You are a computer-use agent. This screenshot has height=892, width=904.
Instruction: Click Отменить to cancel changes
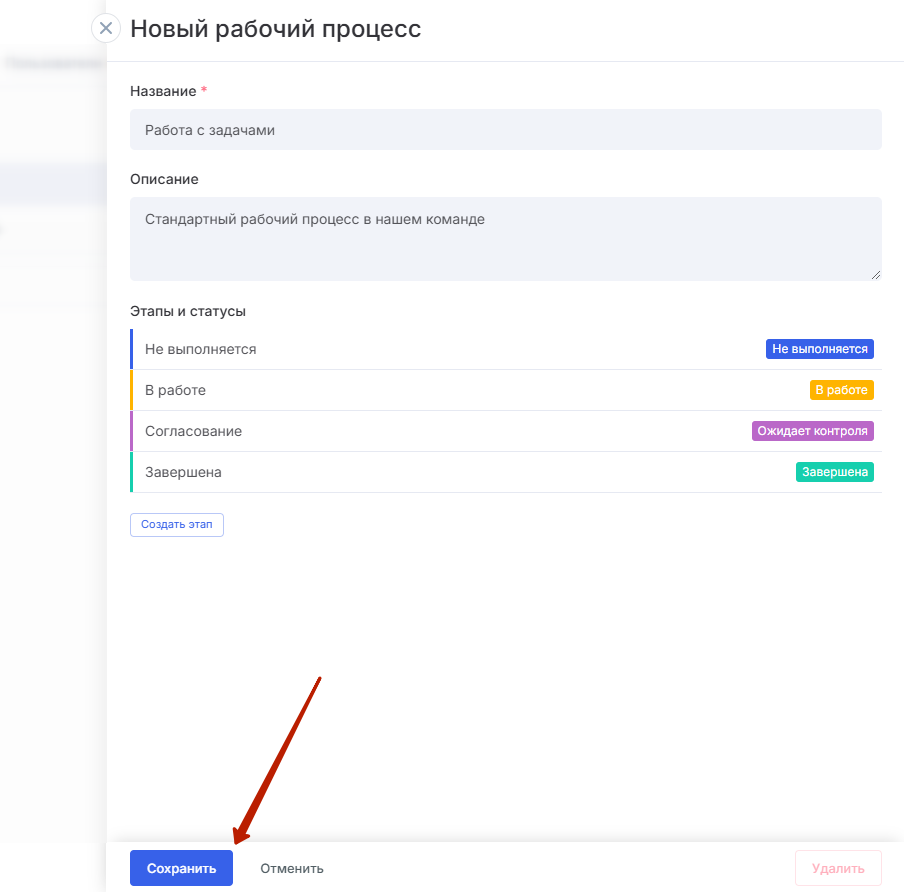pyautogui.click(x=292, y=868)
